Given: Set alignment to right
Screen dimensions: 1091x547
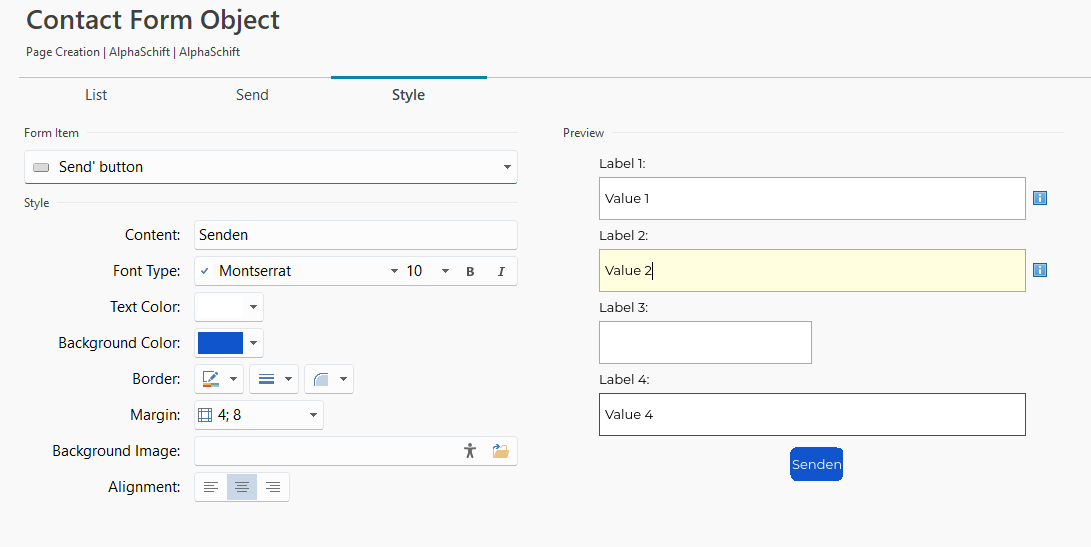Looking at the screenshot, I should 273,487.
